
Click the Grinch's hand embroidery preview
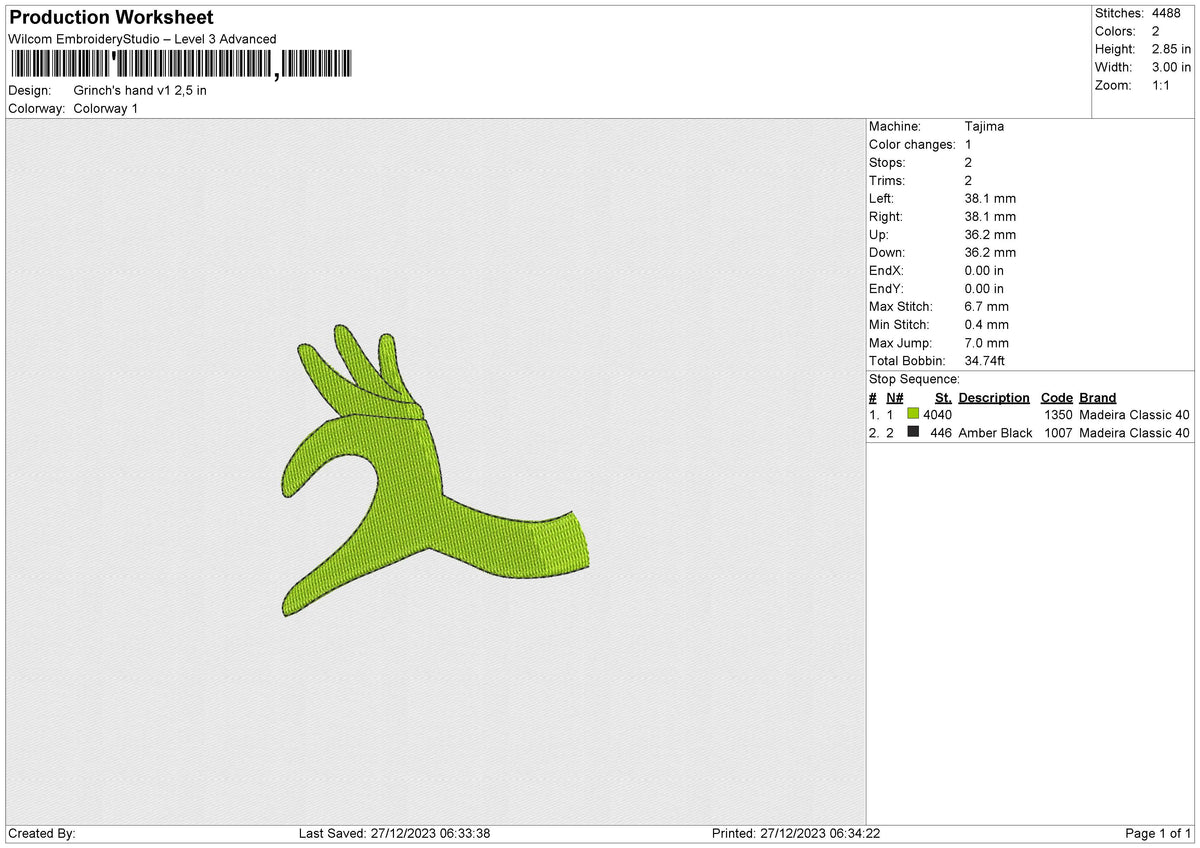coord(433,470)
